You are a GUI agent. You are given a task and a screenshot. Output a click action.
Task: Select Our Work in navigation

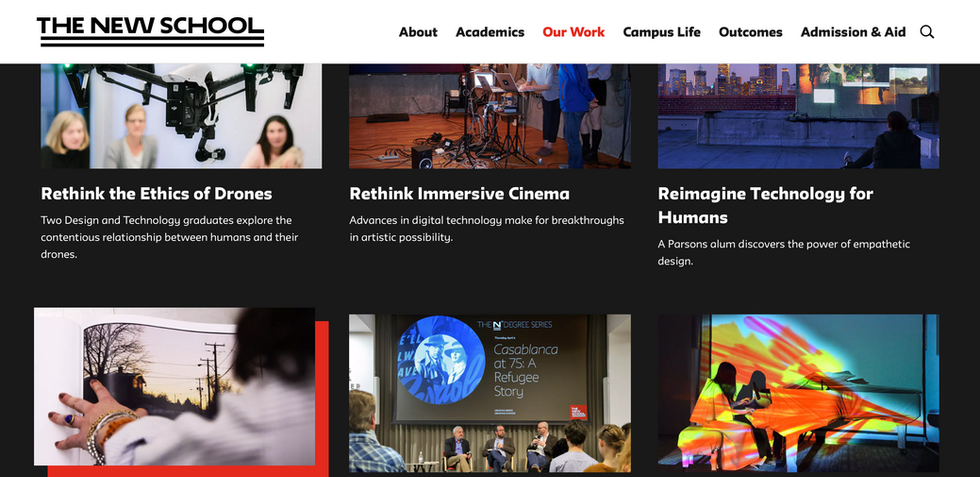point(574,32)
